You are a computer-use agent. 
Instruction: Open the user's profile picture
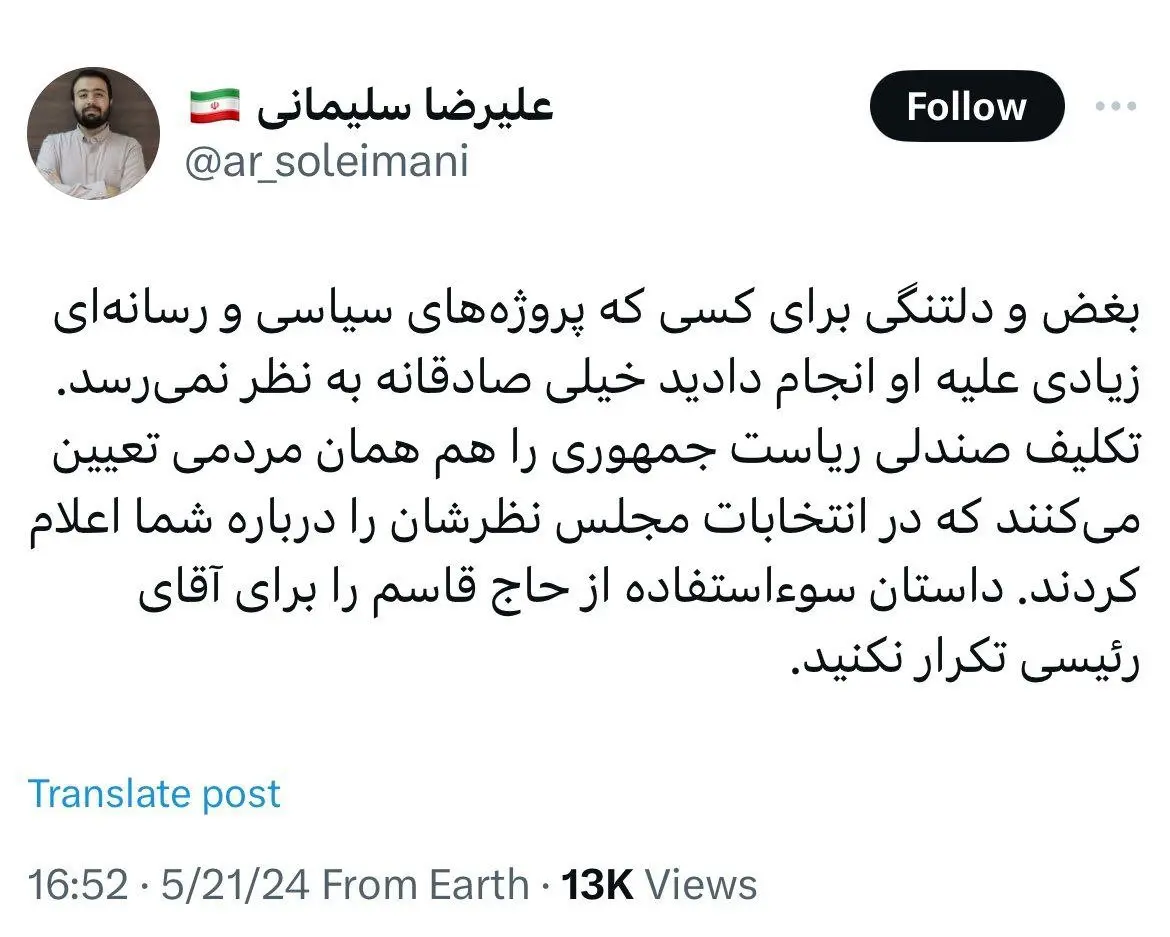93,133
